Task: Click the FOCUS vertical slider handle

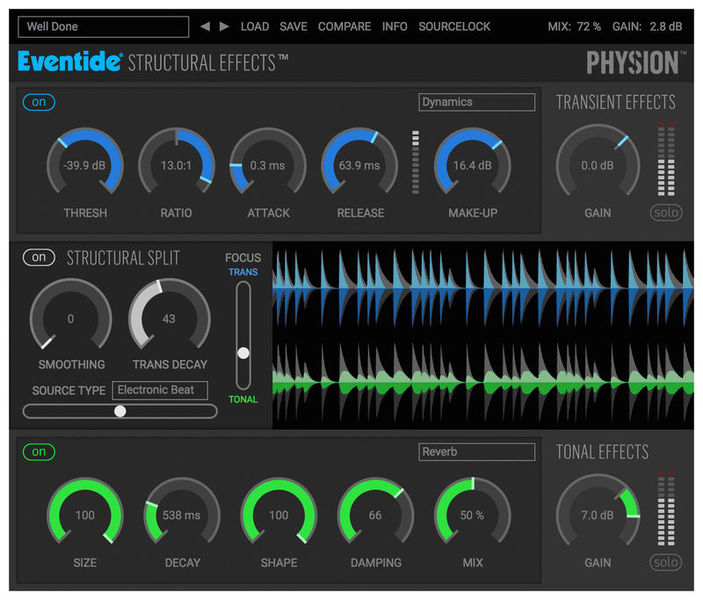Action: [x=243, y=353]
